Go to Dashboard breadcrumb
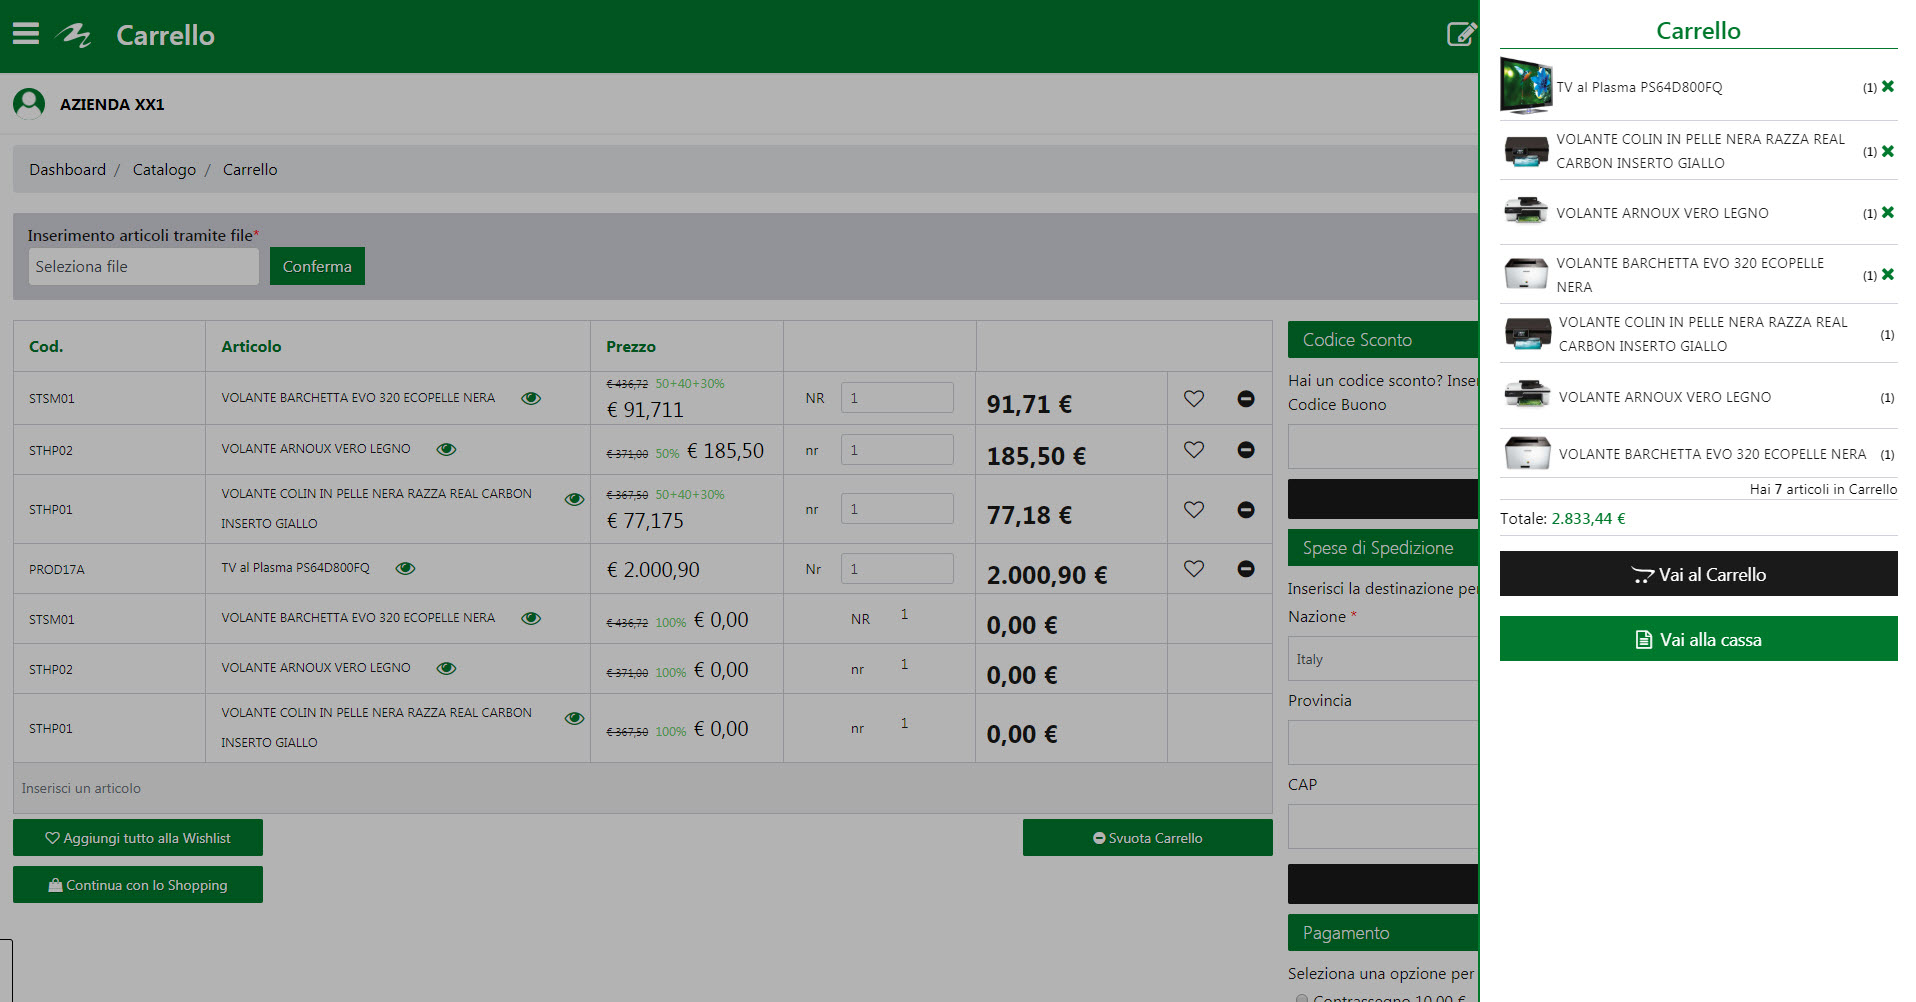This screenshot has height=1002, width=1916. click(67, 170)
